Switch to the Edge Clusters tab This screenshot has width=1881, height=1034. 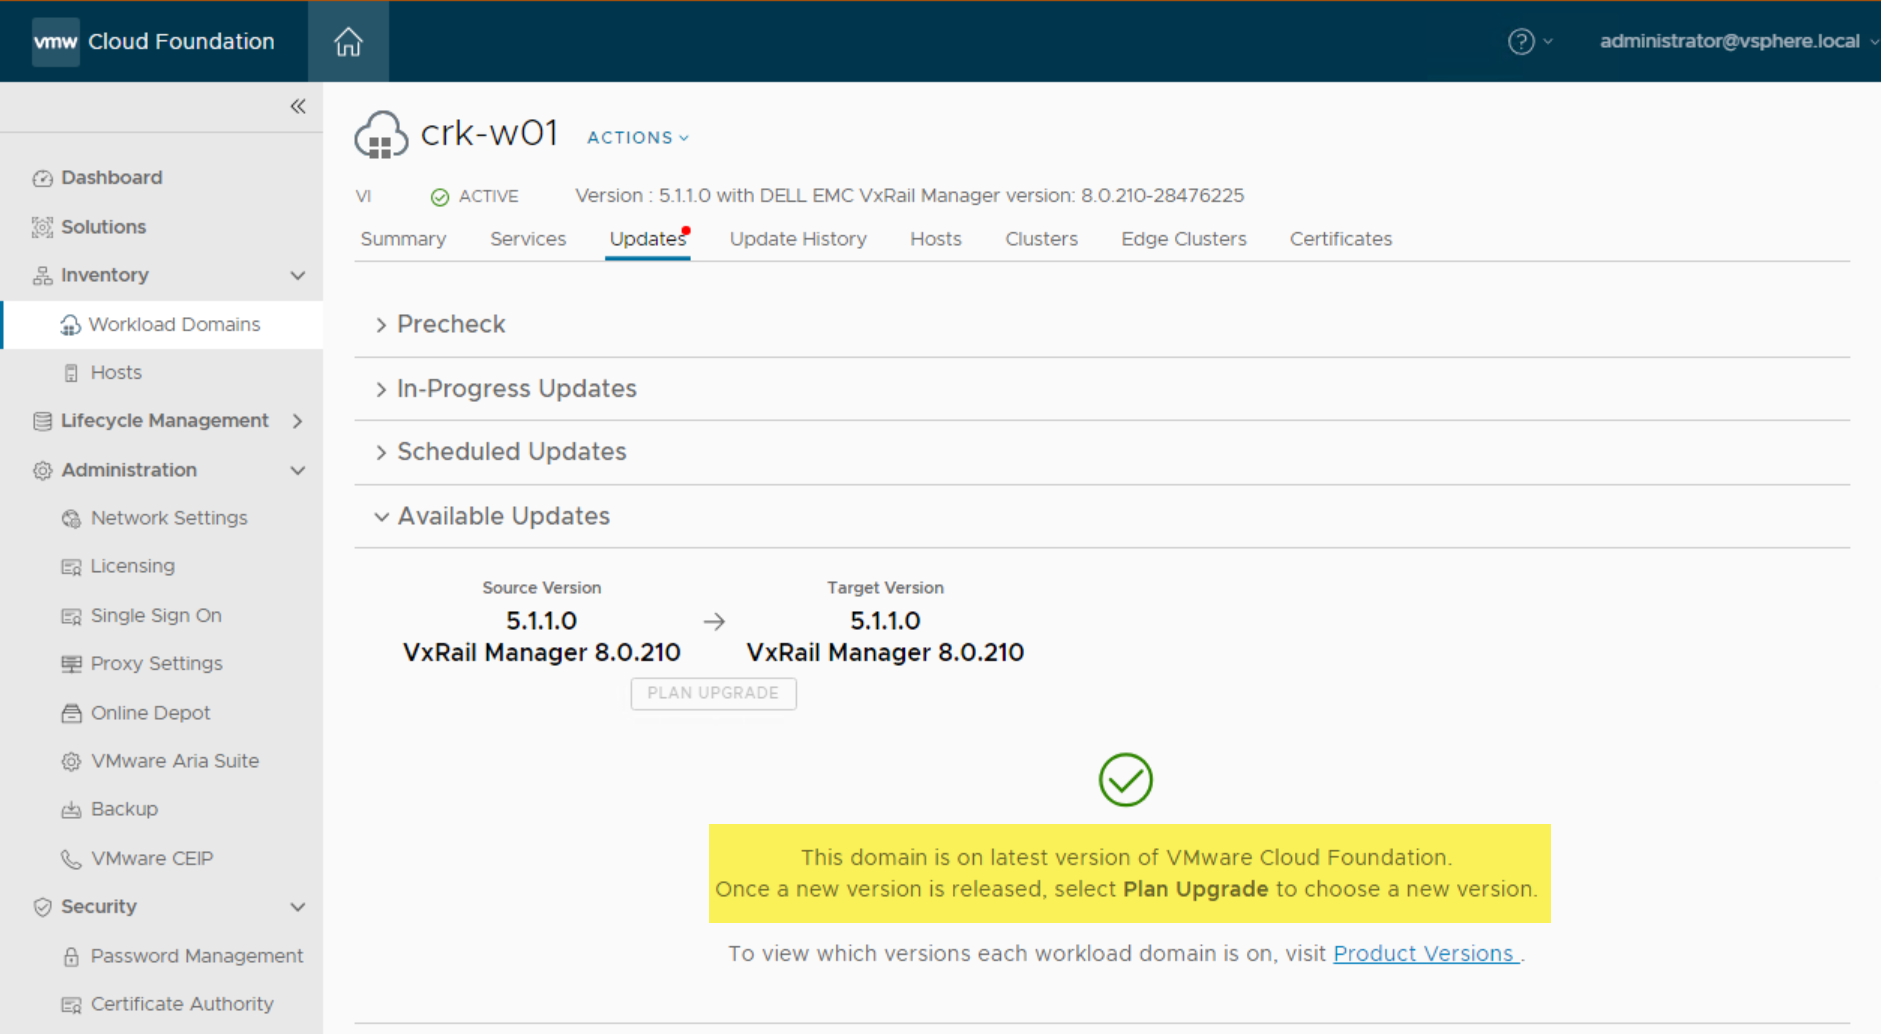1183,239
